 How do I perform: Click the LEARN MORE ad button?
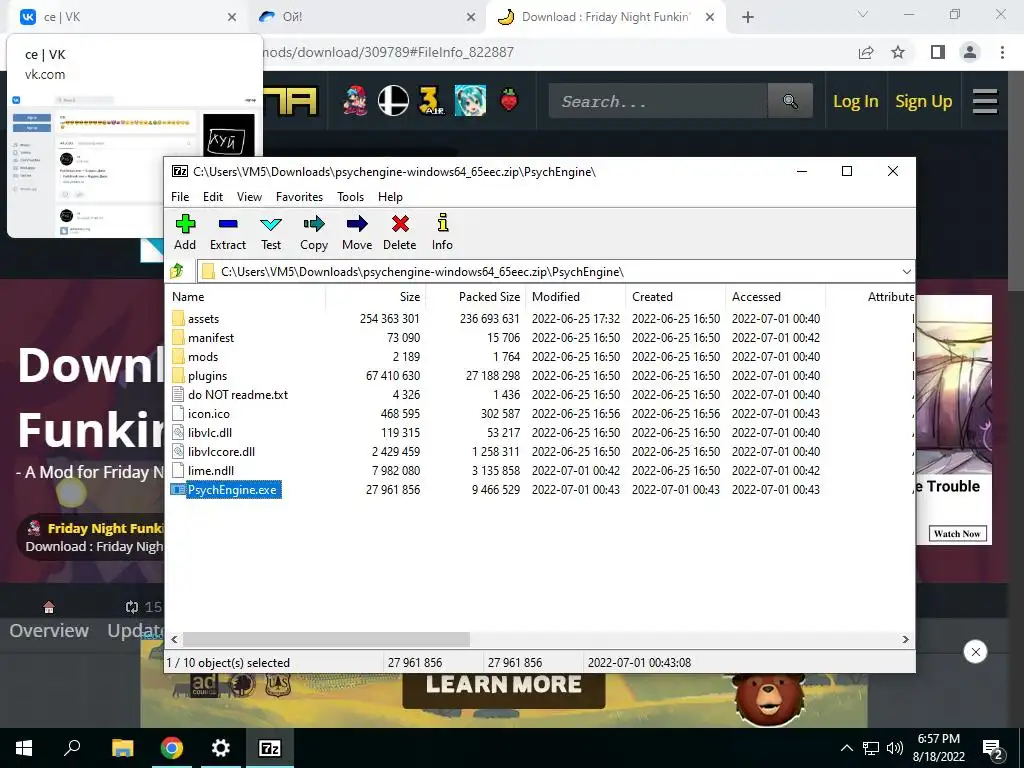click(x=504, y=684)
